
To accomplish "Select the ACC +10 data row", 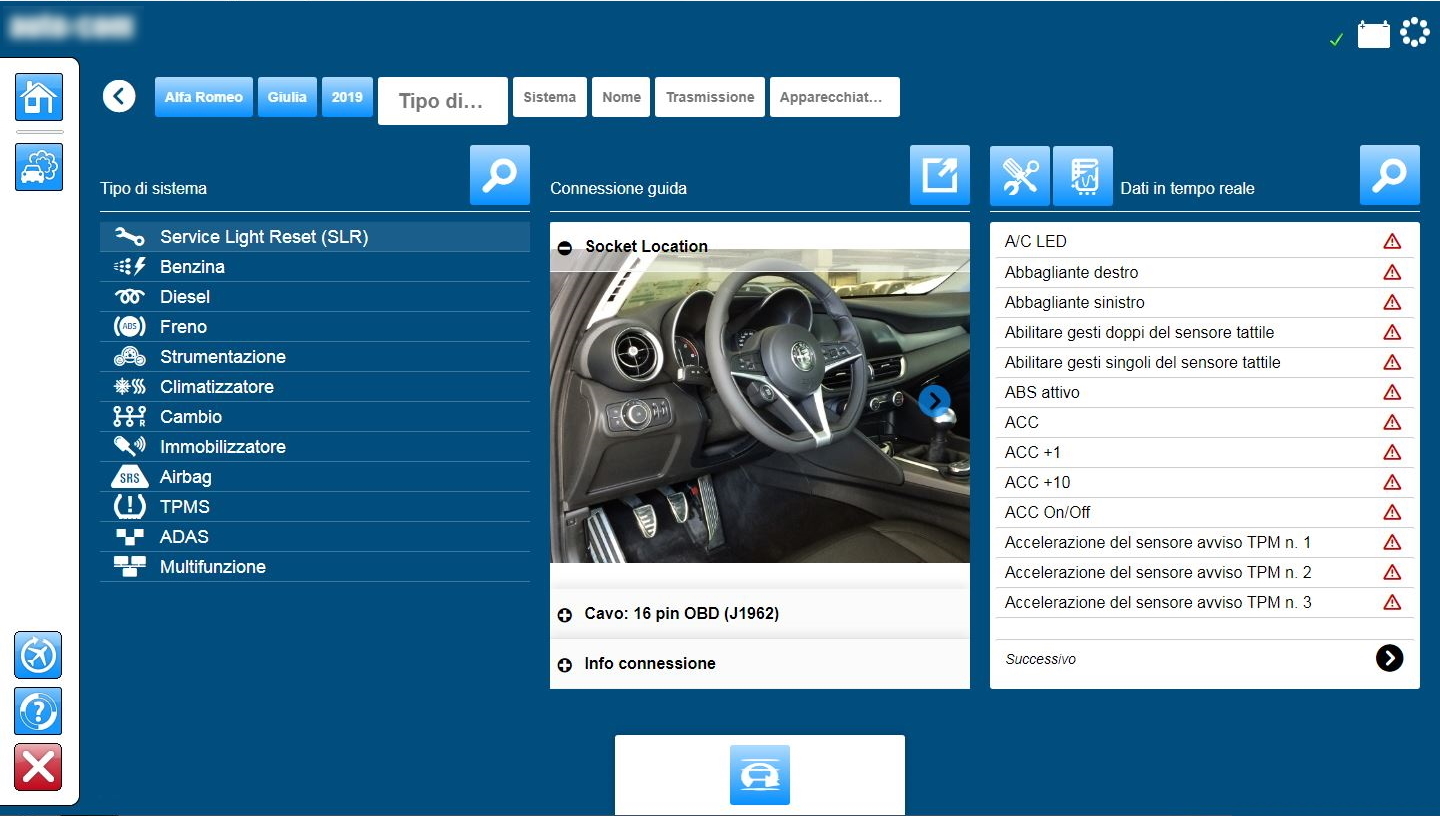I will [1205, 482].
